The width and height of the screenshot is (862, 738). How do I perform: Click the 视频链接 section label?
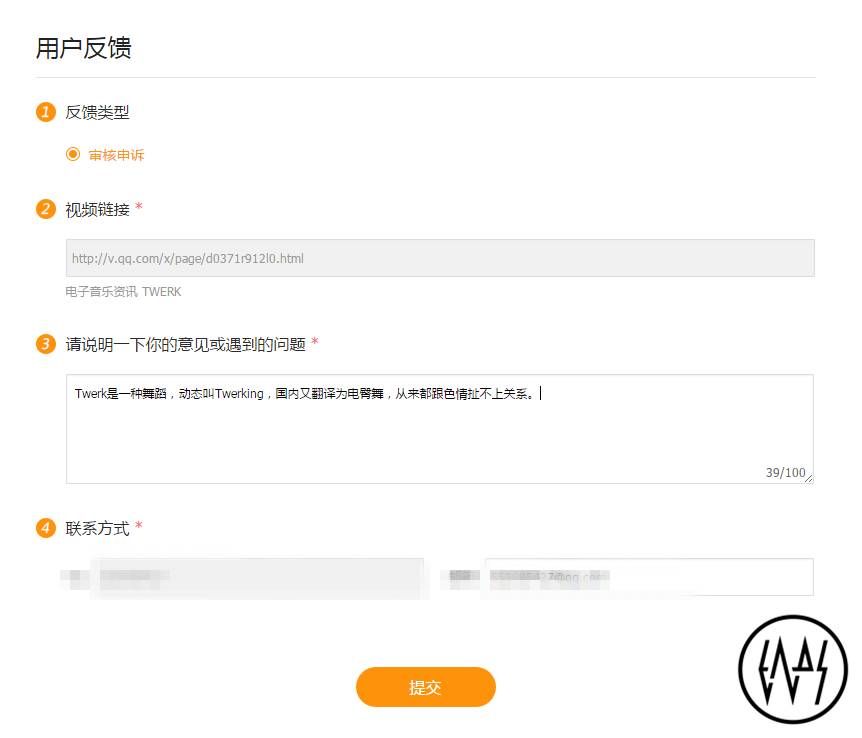tap(97, 210)
